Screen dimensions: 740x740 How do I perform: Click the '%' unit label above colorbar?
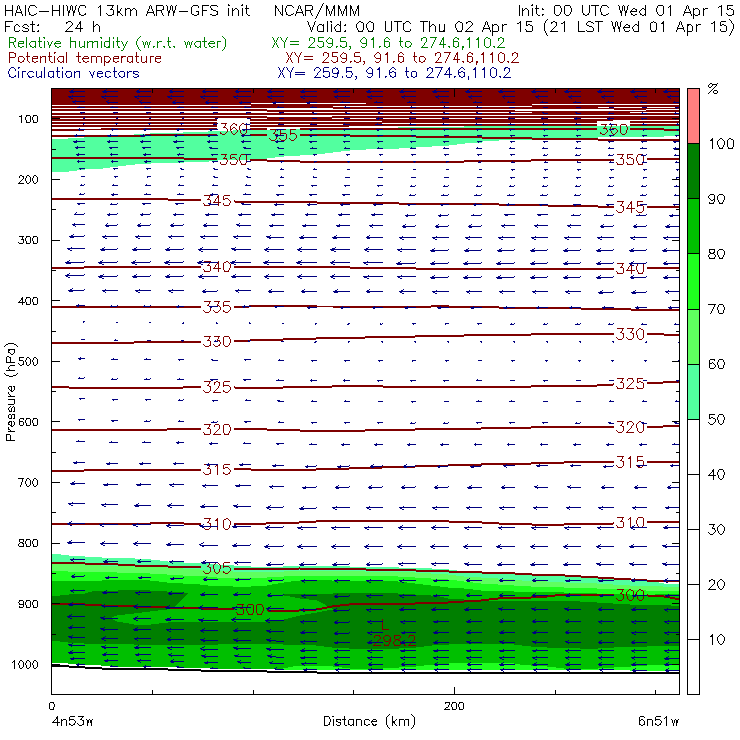pyautogui.click(x=713, y=89)
